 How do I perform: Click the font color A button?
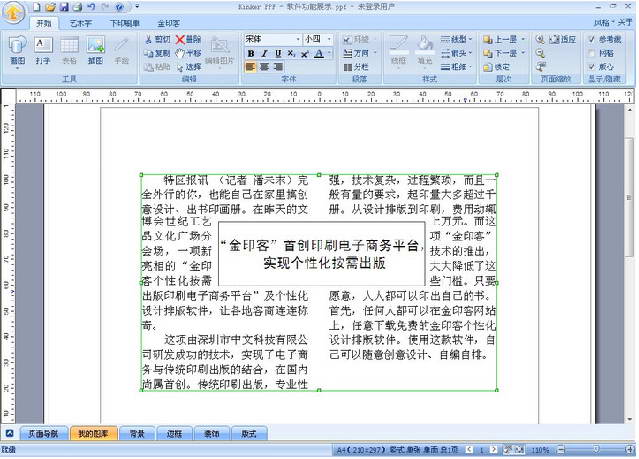[x=319, y=53]
